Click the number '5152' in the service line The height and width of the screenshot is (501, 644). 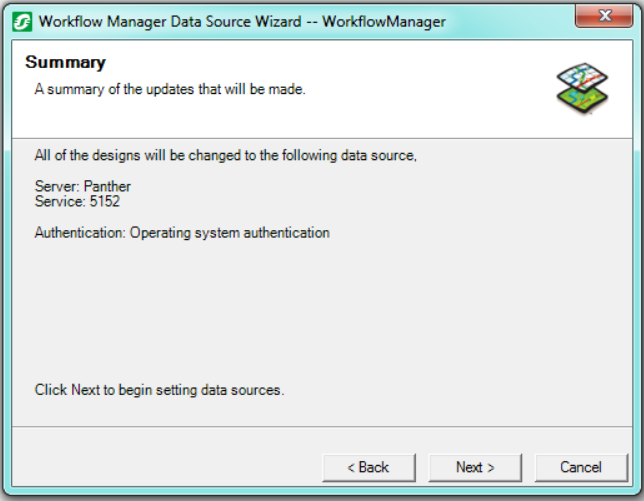[x=105, y=201]
